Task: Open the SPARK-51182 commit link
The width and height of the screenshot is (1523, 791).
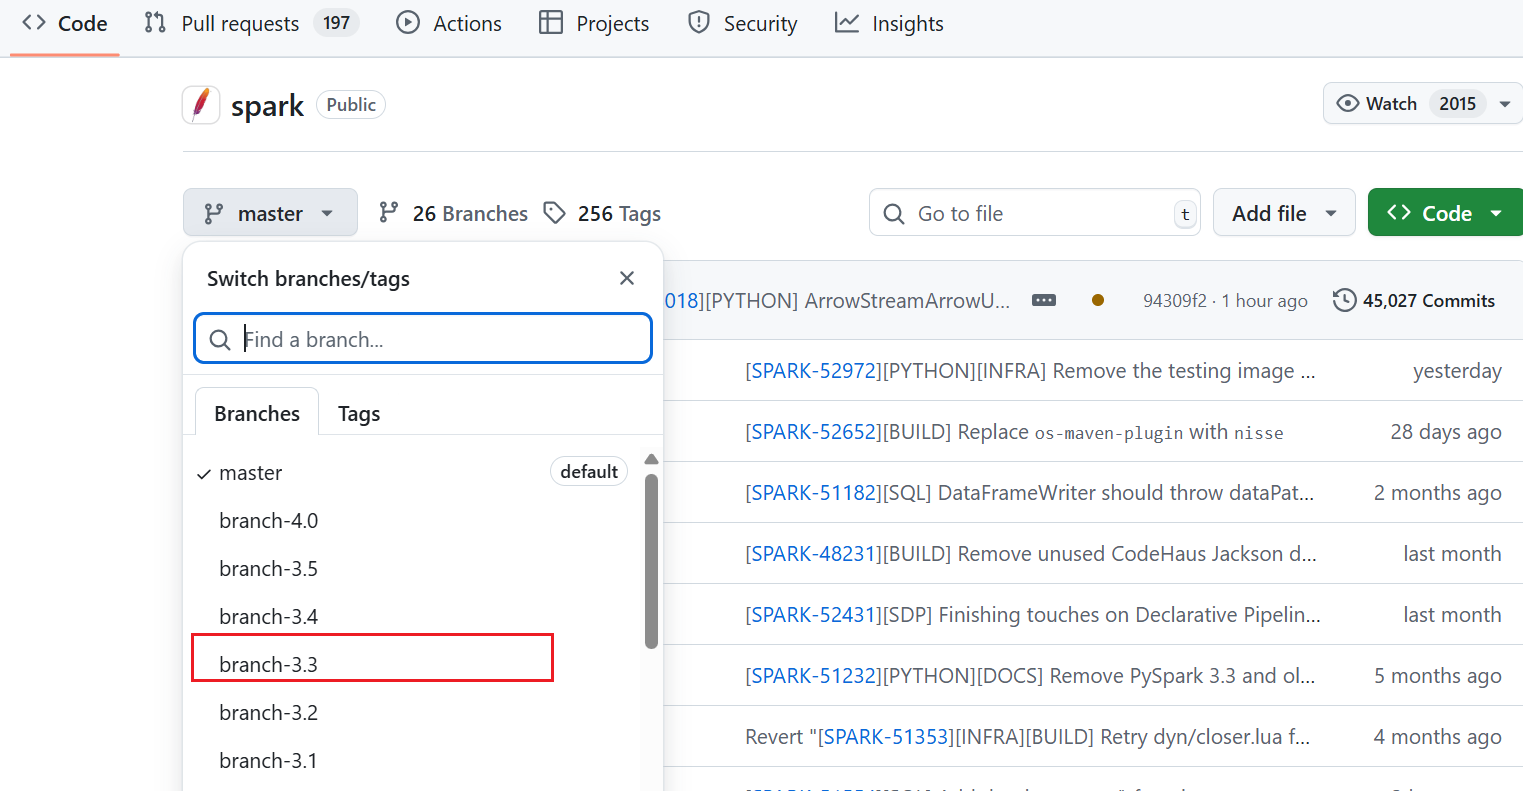Action: tap(813, 493)
